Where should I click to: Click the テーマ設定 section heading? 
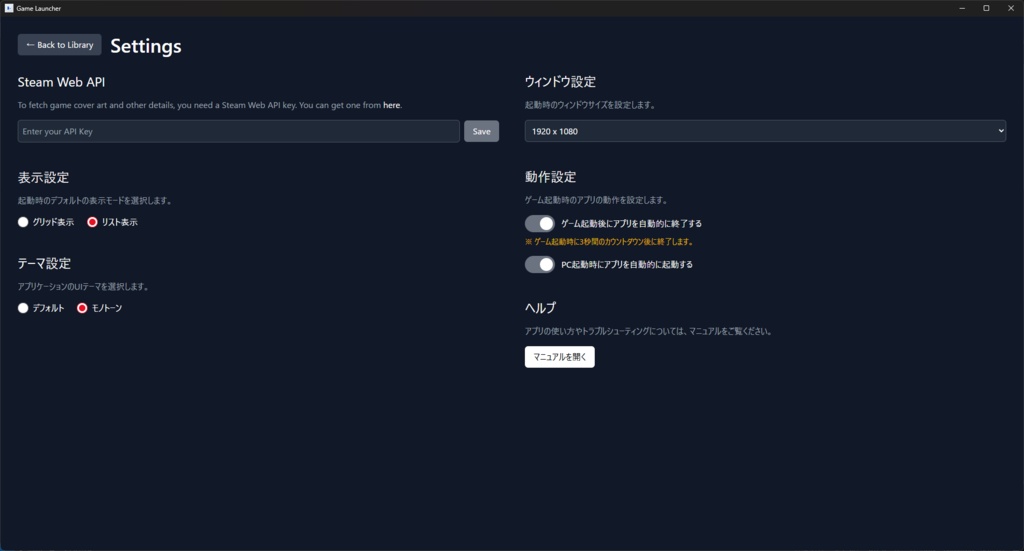click(44, 264)
